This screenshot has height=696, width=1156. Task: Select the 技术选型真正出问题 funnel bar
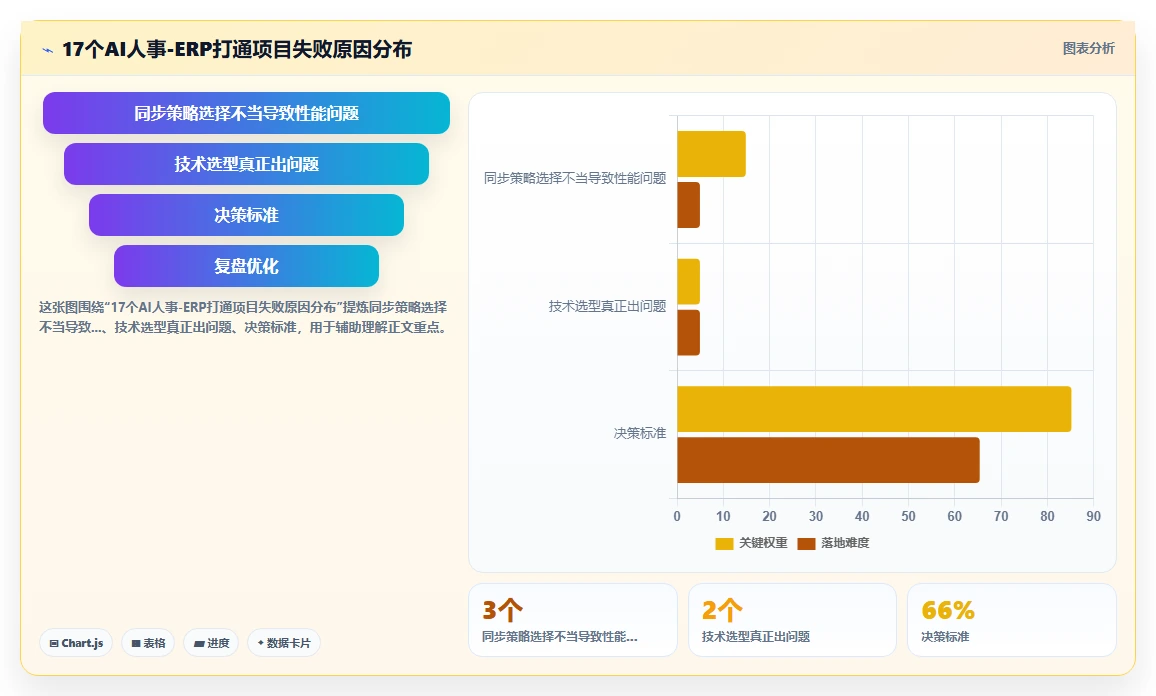point(246,164)
